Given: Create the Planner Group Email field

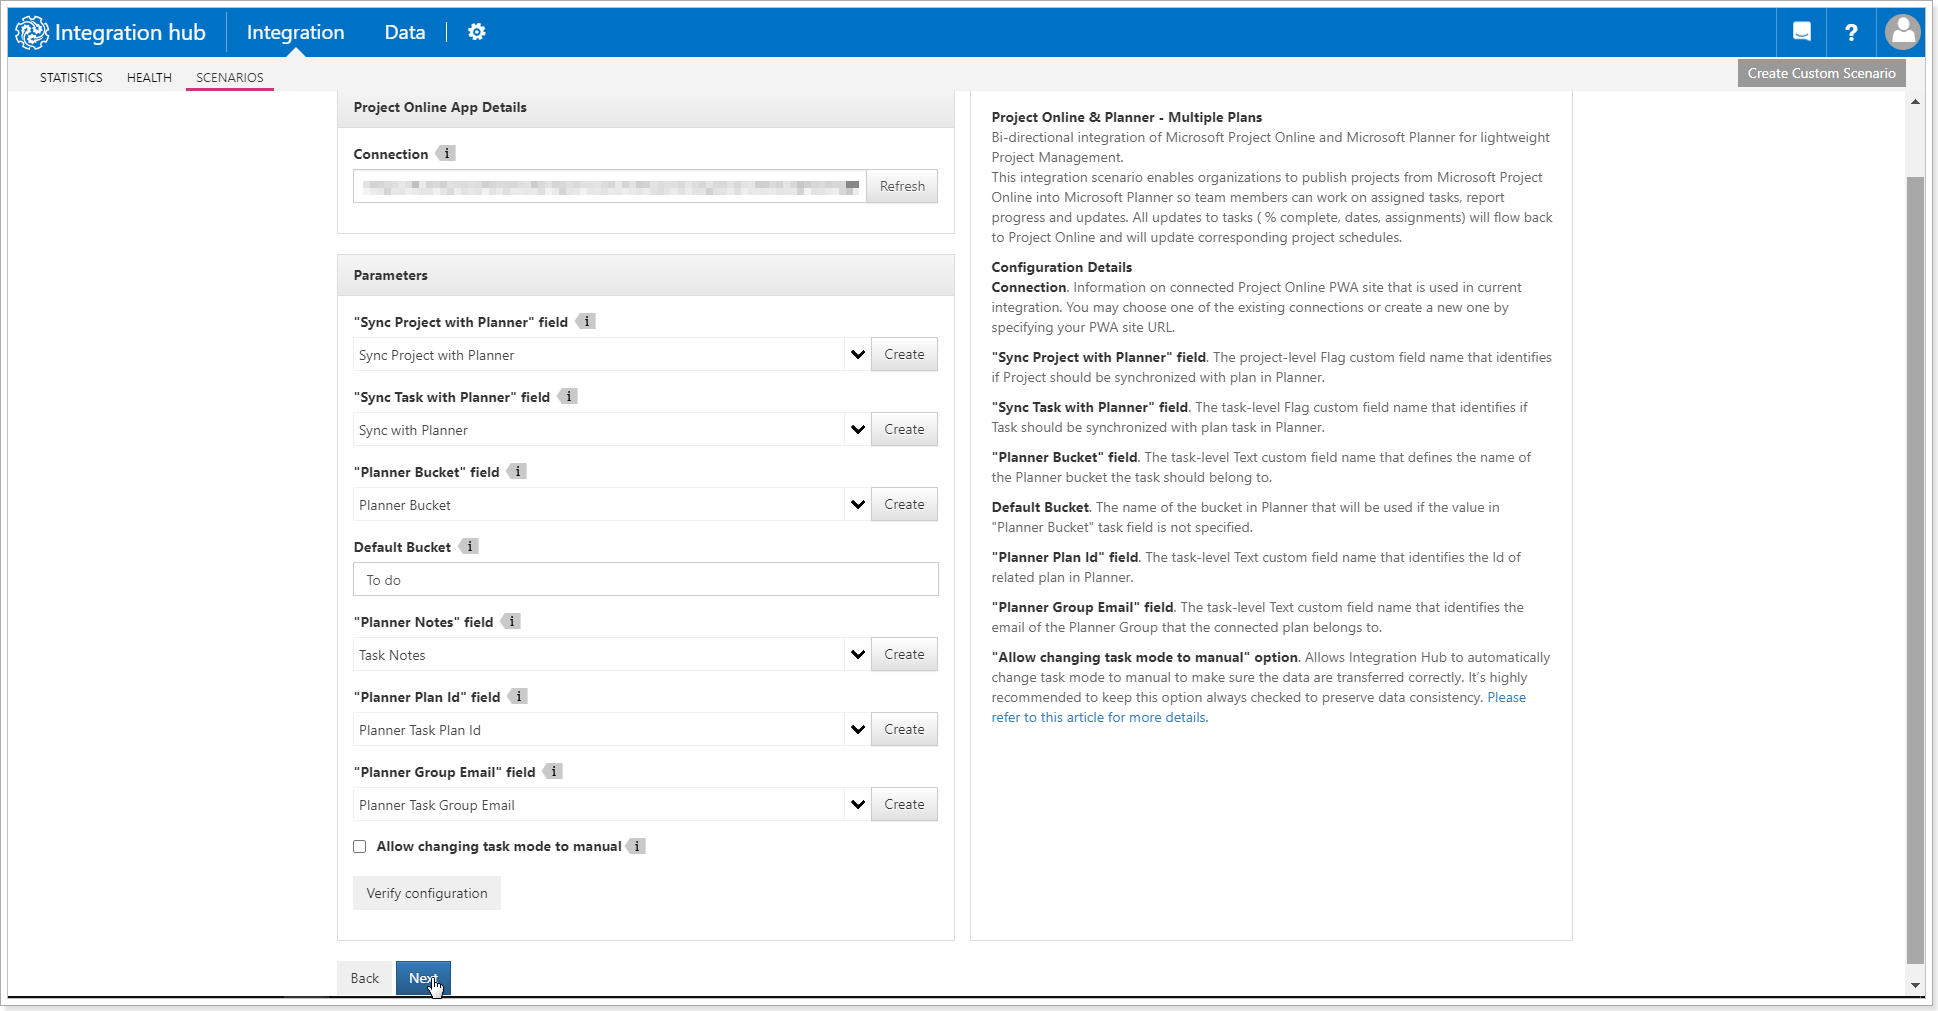Looking at the screenshot, I should (904, 804).
